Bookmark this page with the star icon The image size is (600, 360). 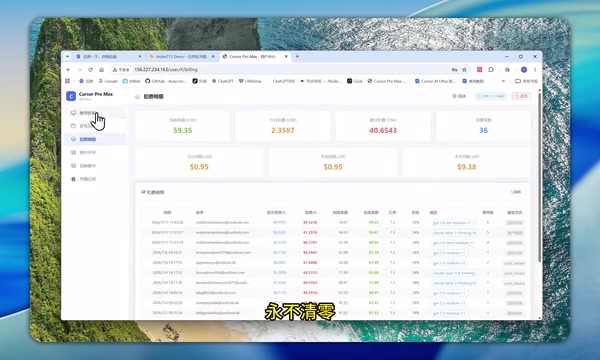[x=465, y=70]
